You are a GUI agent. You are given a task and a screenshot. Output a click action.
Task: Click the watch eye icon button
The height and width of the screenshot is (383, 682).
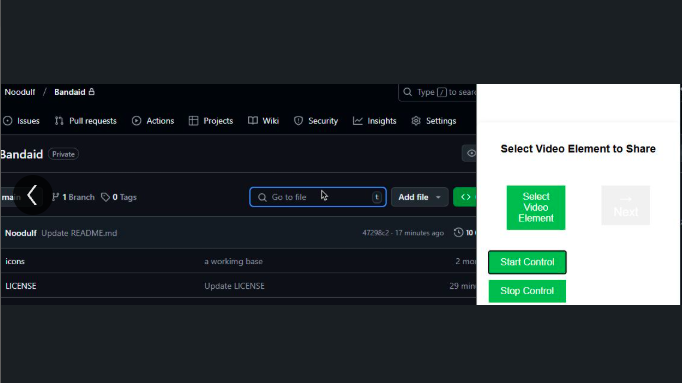[470, 153]
